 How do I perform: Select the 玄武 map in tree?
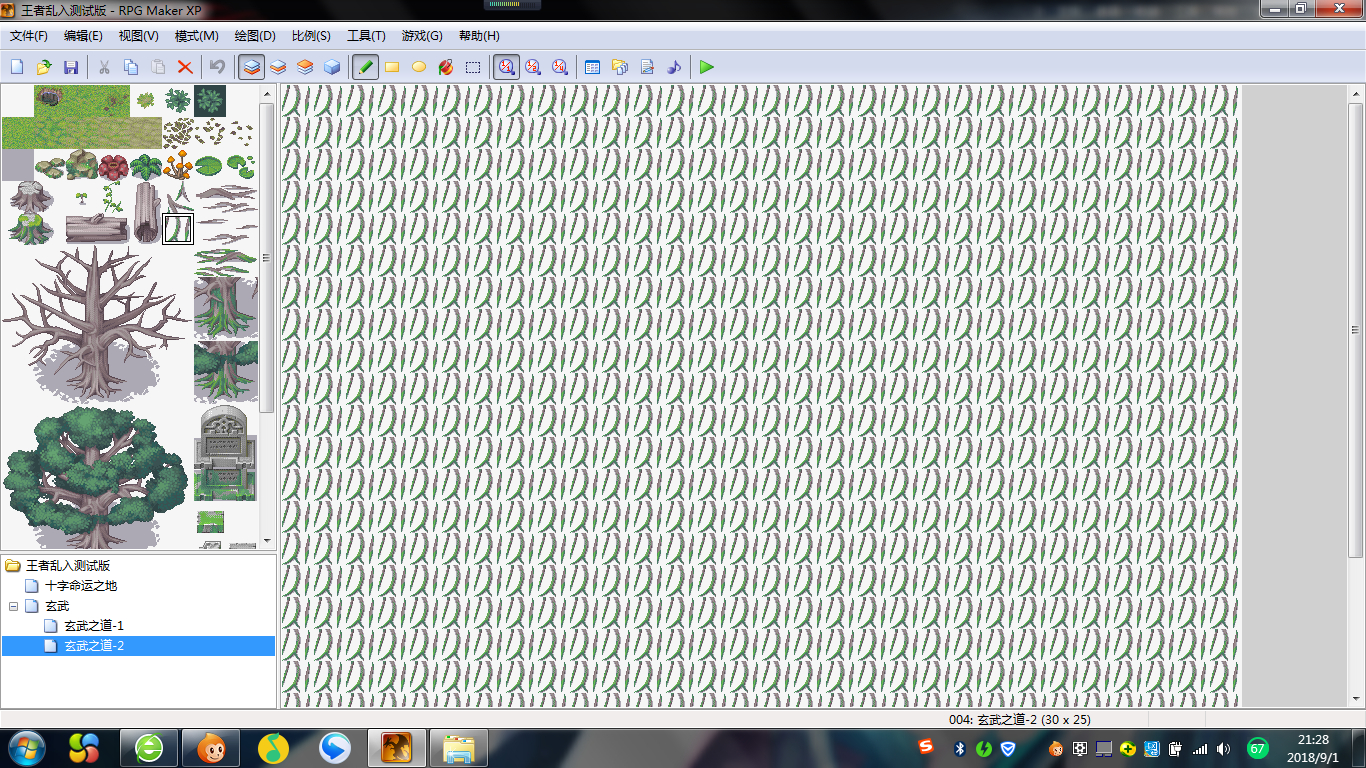click(57, 606)
